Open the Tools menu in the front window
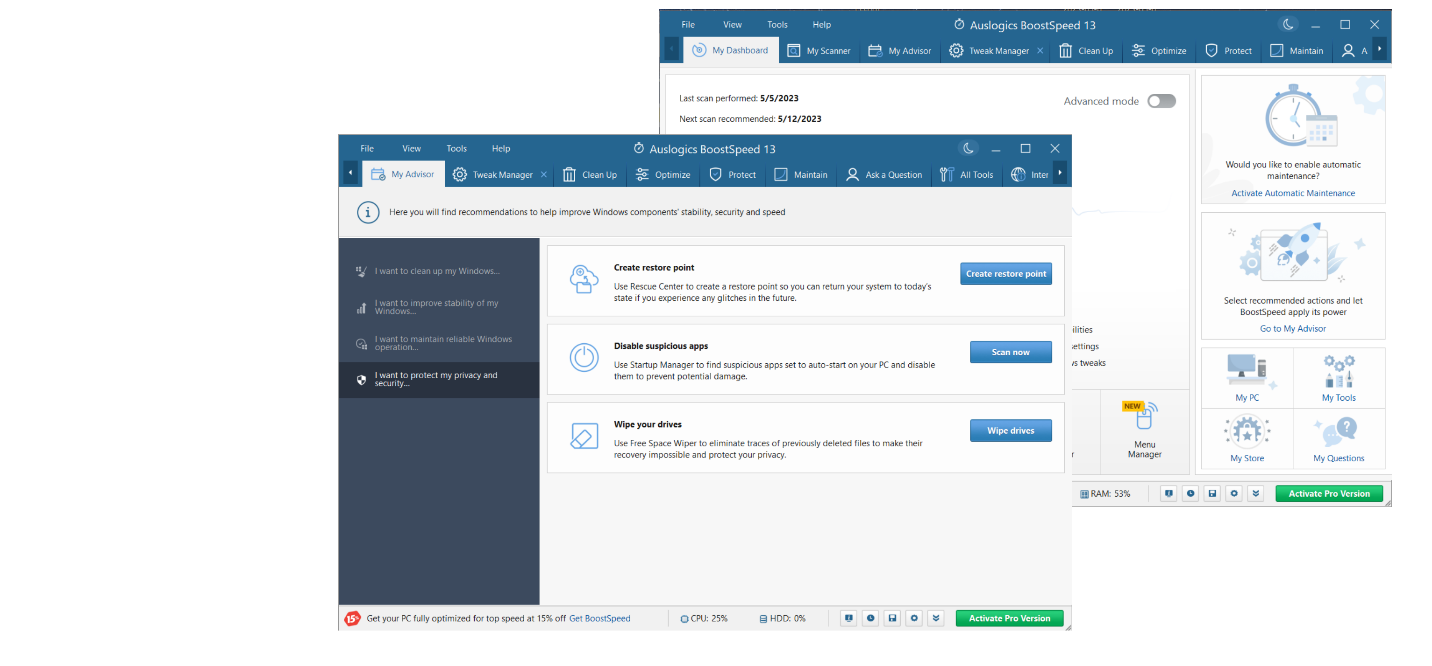The image size is (1432, 666). click(456, 148)
